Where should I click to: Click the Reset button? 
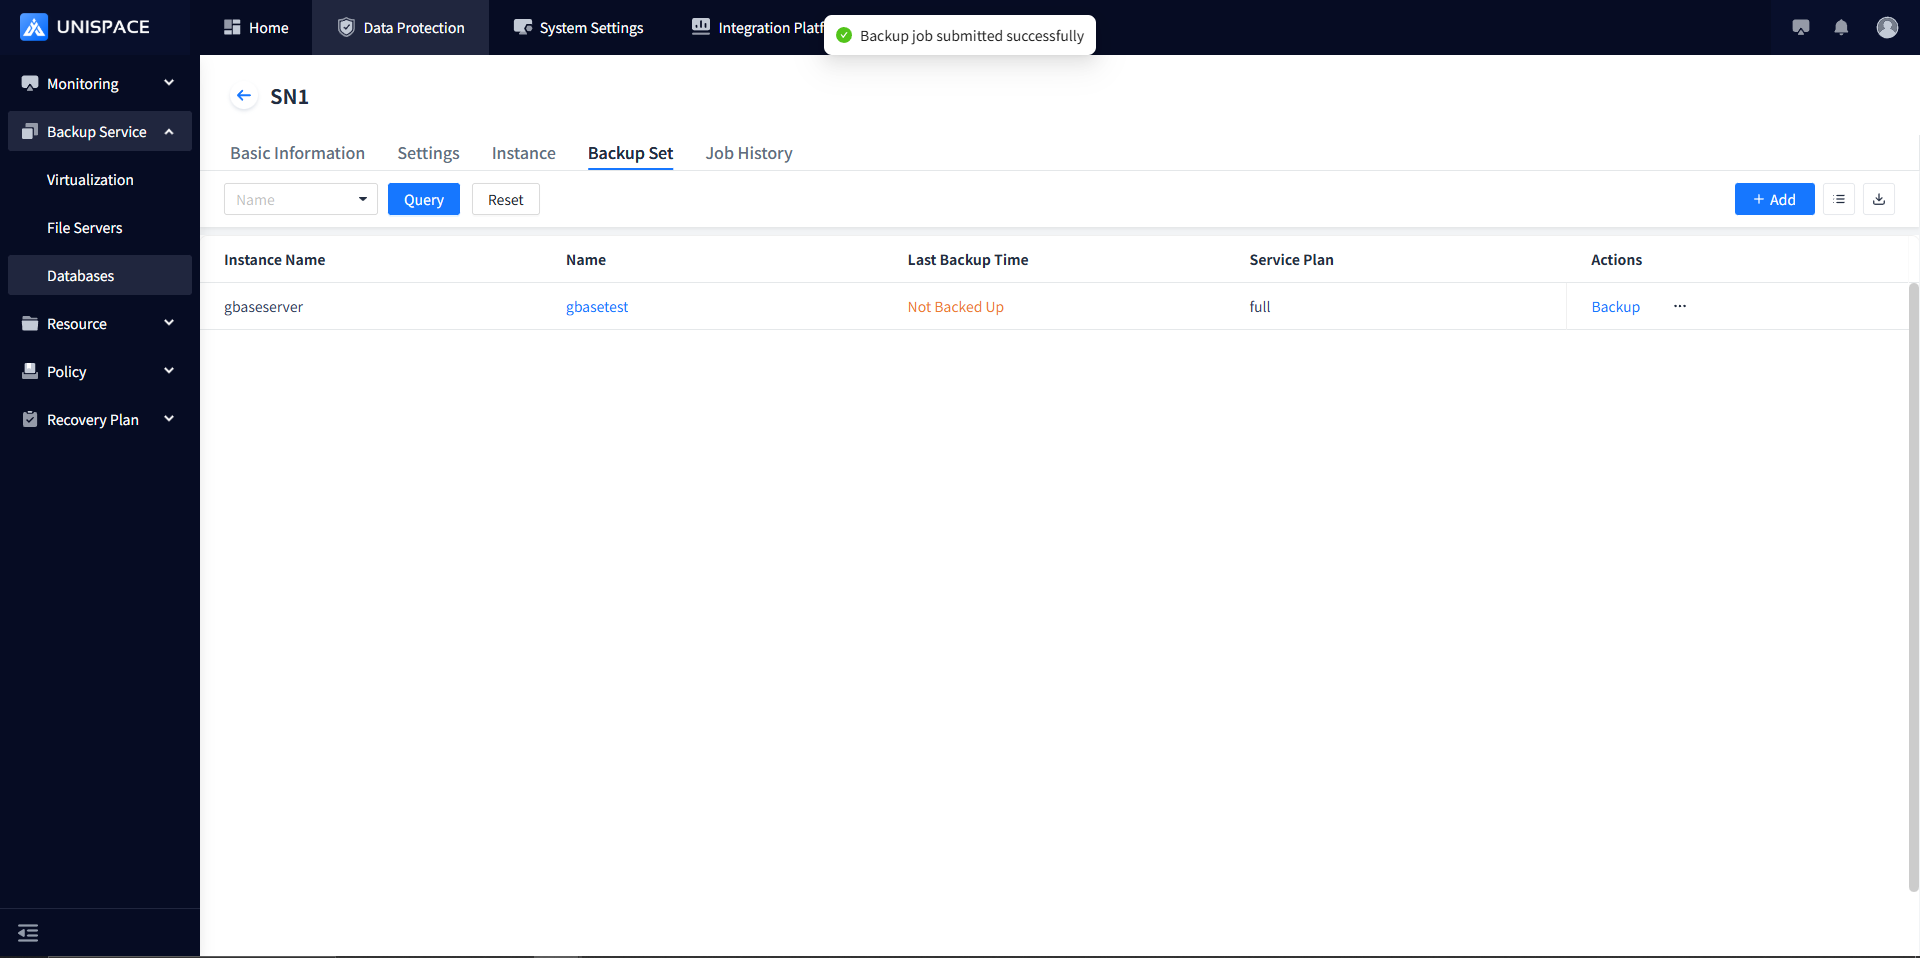506,199
